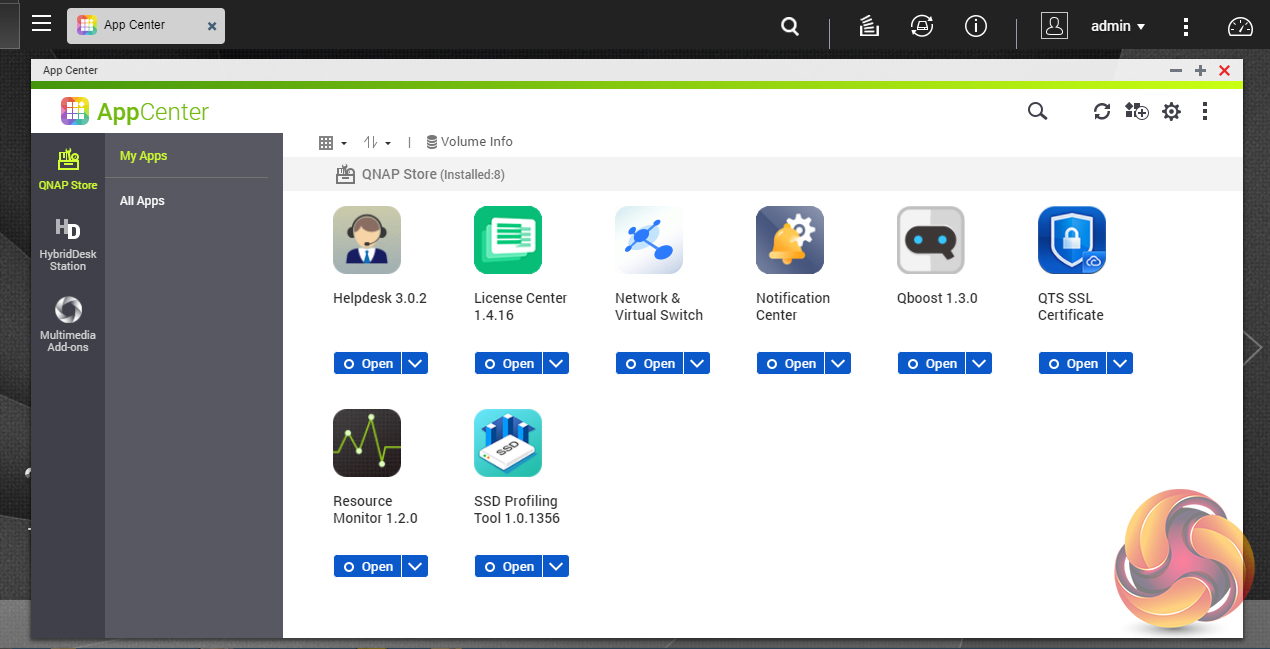Open the QTS main menu hamburger icon
The height and width of the screenshot is (649, 1270).
click(x=41, y=23)
